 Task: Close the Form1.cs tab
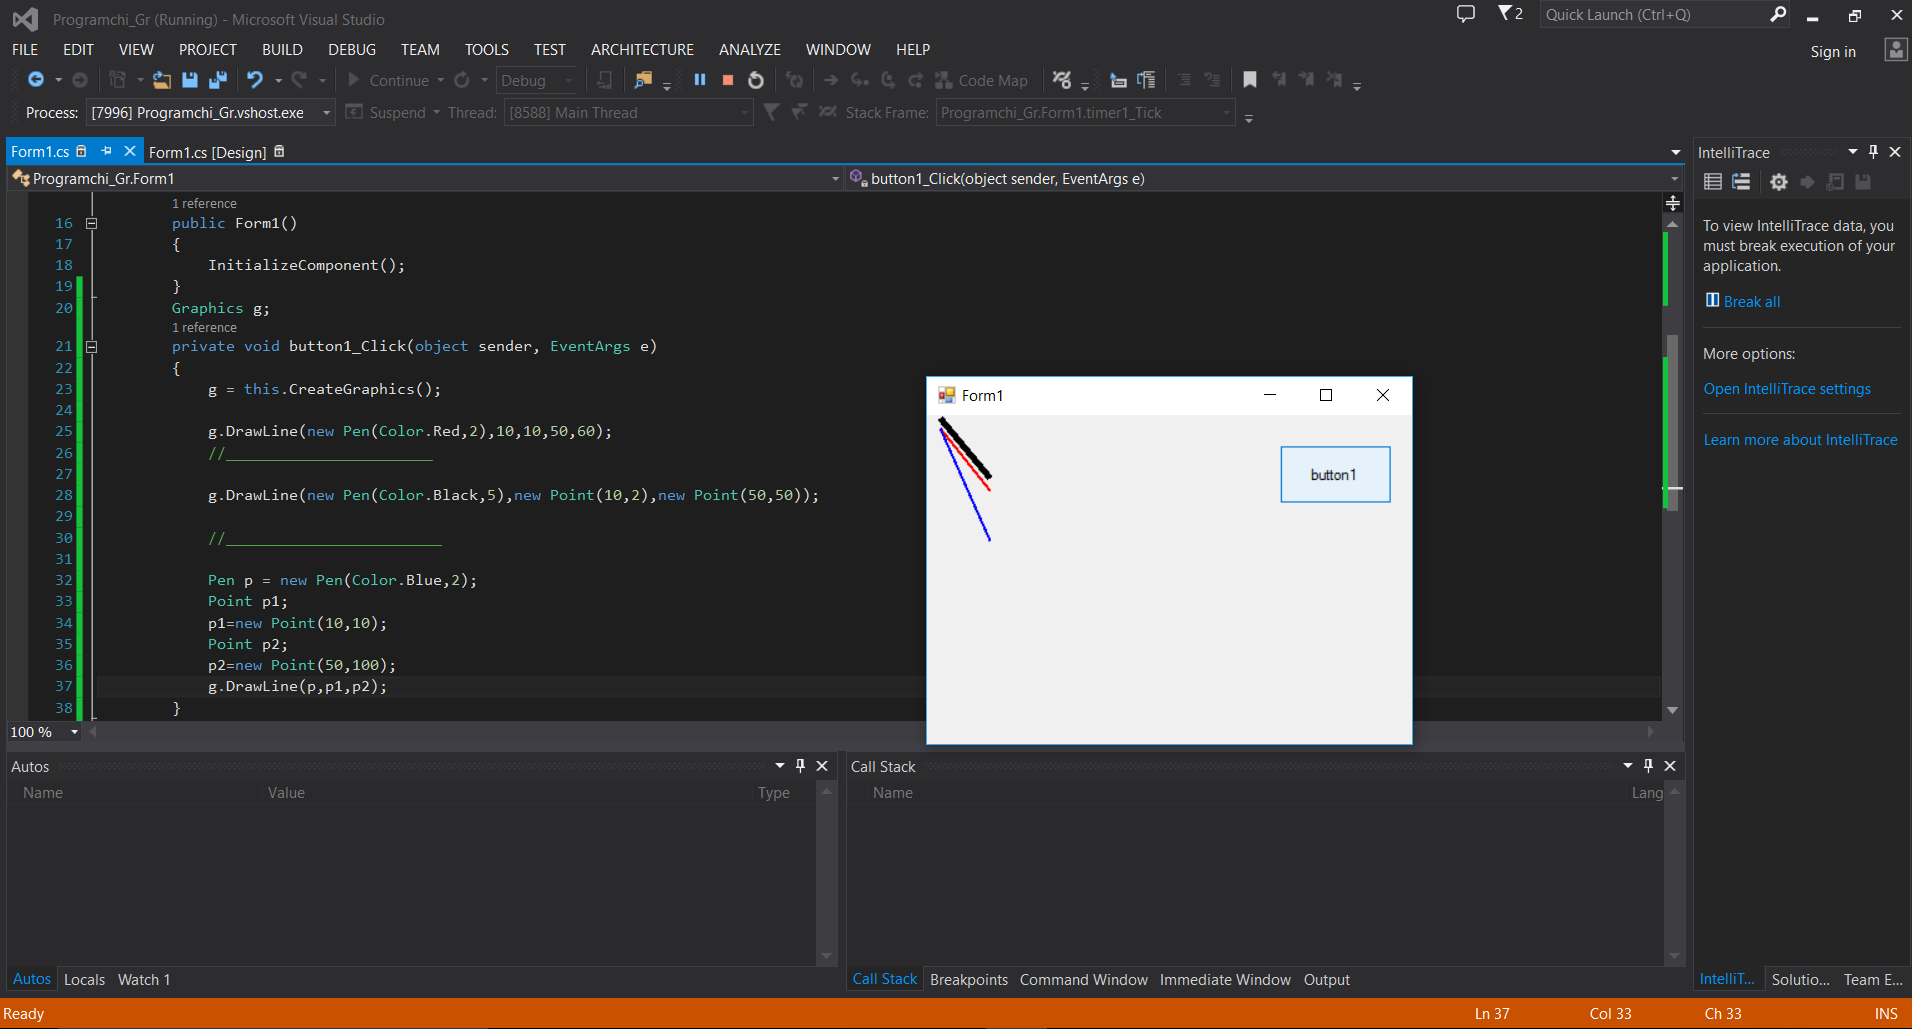point(129,151)
